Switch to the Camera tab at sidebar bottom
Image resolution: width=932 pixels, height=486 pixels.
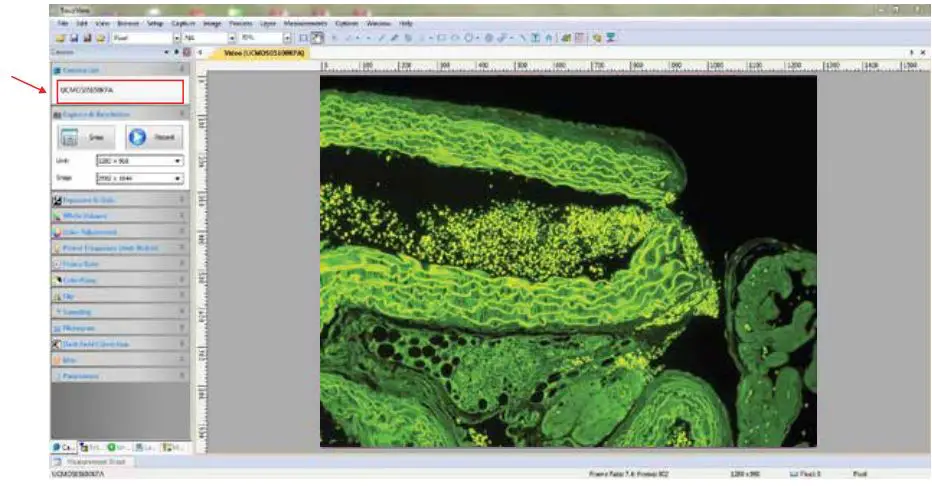[63, 448]
